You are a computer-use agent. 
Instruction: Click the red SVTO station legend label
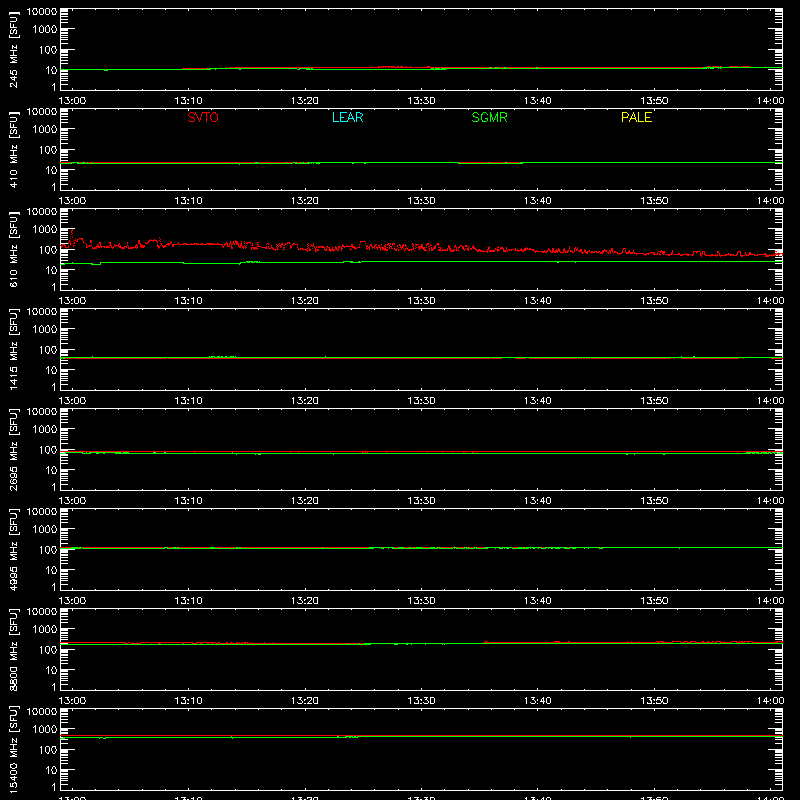(203, 117)
